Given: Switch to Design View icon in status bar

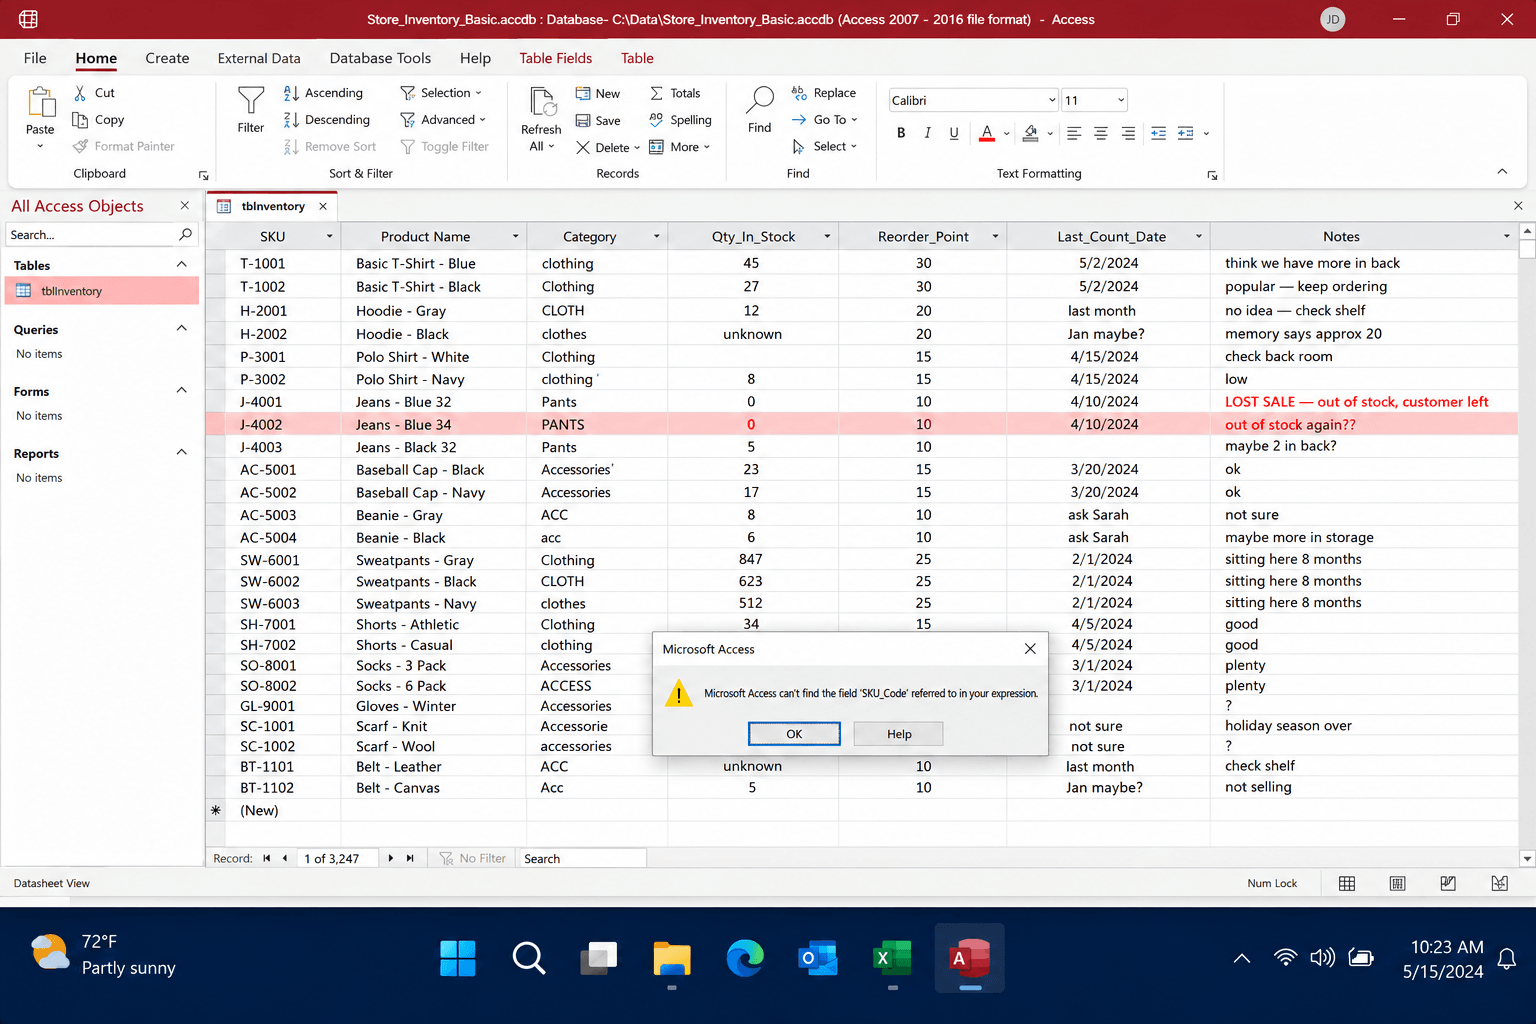Looking at the screenshot, I should 1499,883.
